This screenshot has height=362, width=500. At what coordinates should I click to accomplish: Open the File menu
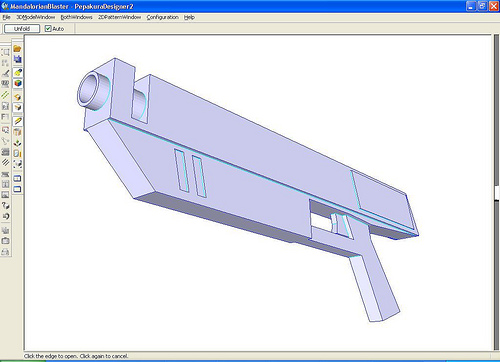click(6, 17)
